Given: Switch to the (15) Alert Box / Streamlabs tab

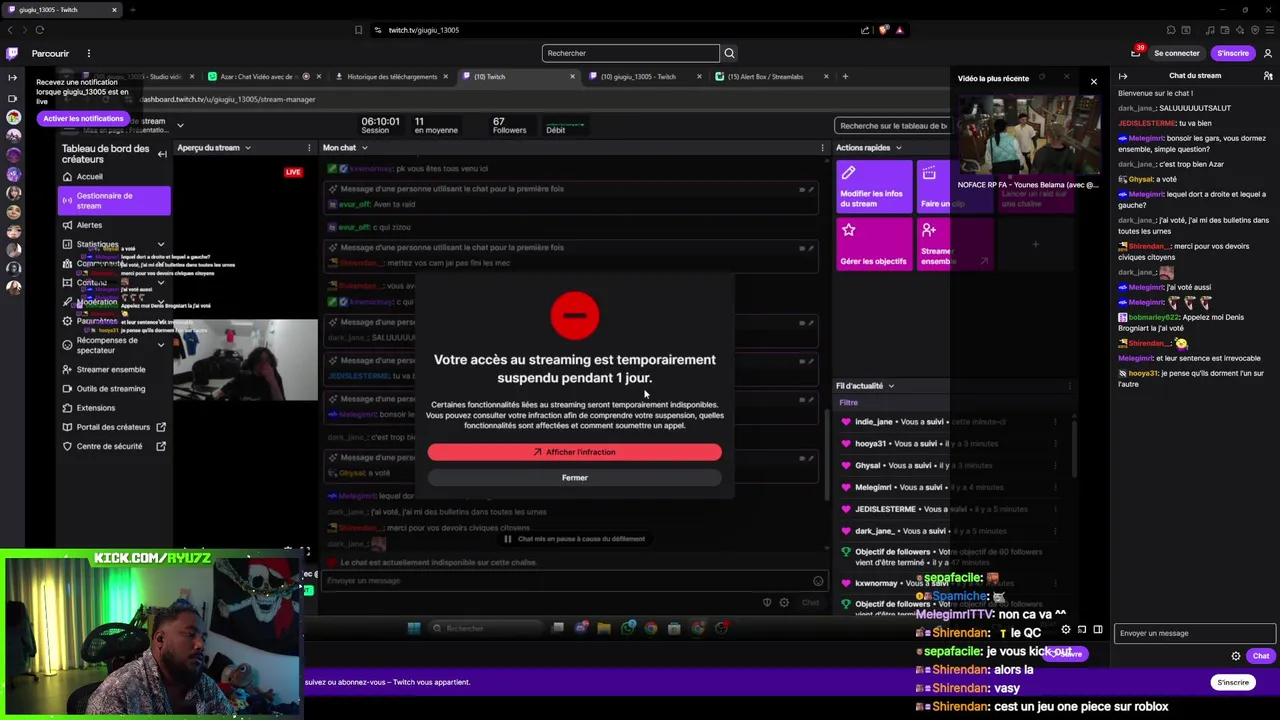Looking at the screenshot, I should point(770,77).
